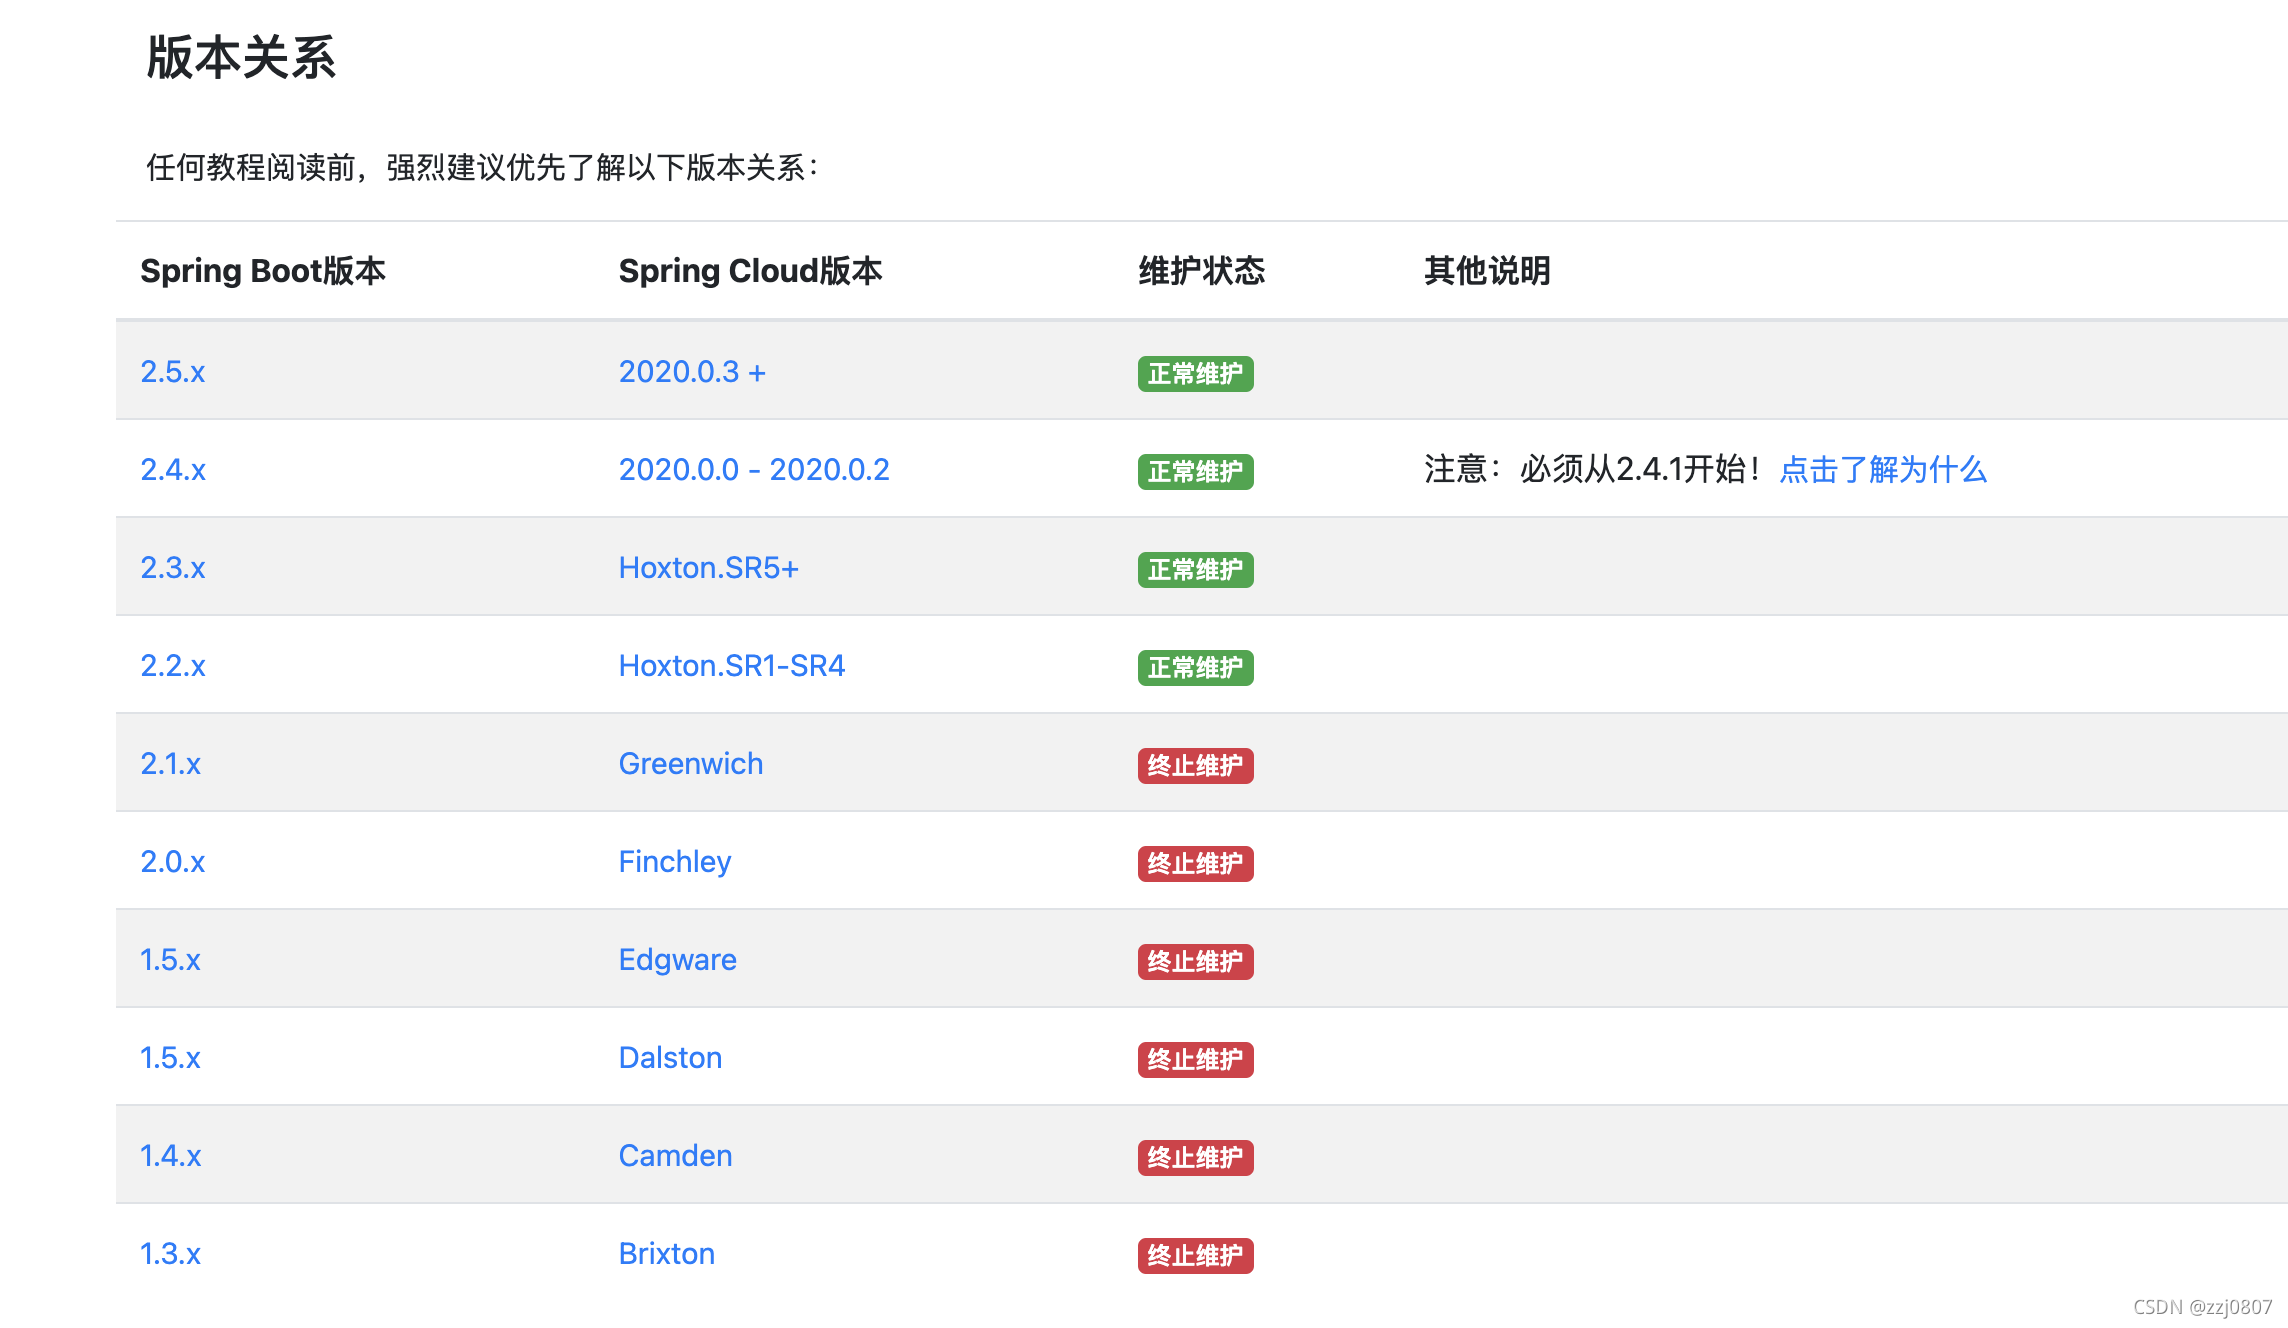Open the 2.4.x Spring Boot version link
Screen dimensions: 2288x1328
click(x=173, y=470)
